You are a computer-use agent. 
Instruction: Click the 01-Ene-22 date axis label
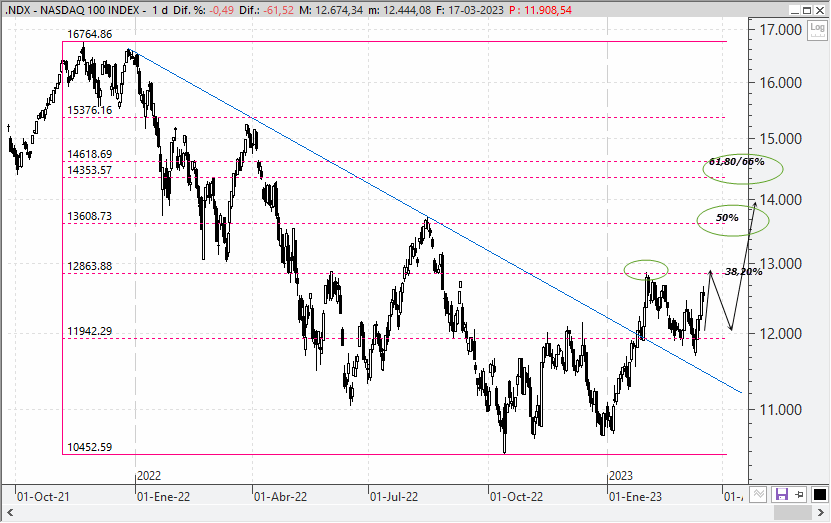pos(163,497)
